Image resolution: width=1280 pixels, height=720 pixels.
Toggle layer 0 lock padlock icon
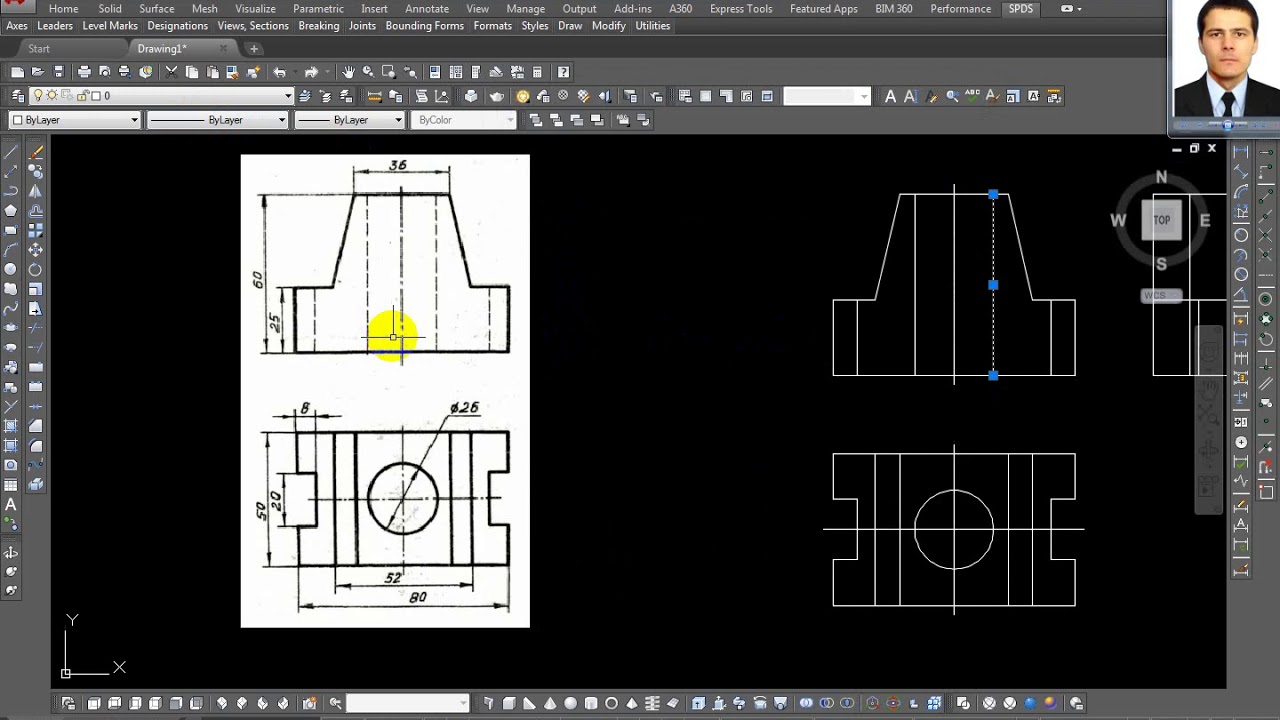(x=81, y=96)
